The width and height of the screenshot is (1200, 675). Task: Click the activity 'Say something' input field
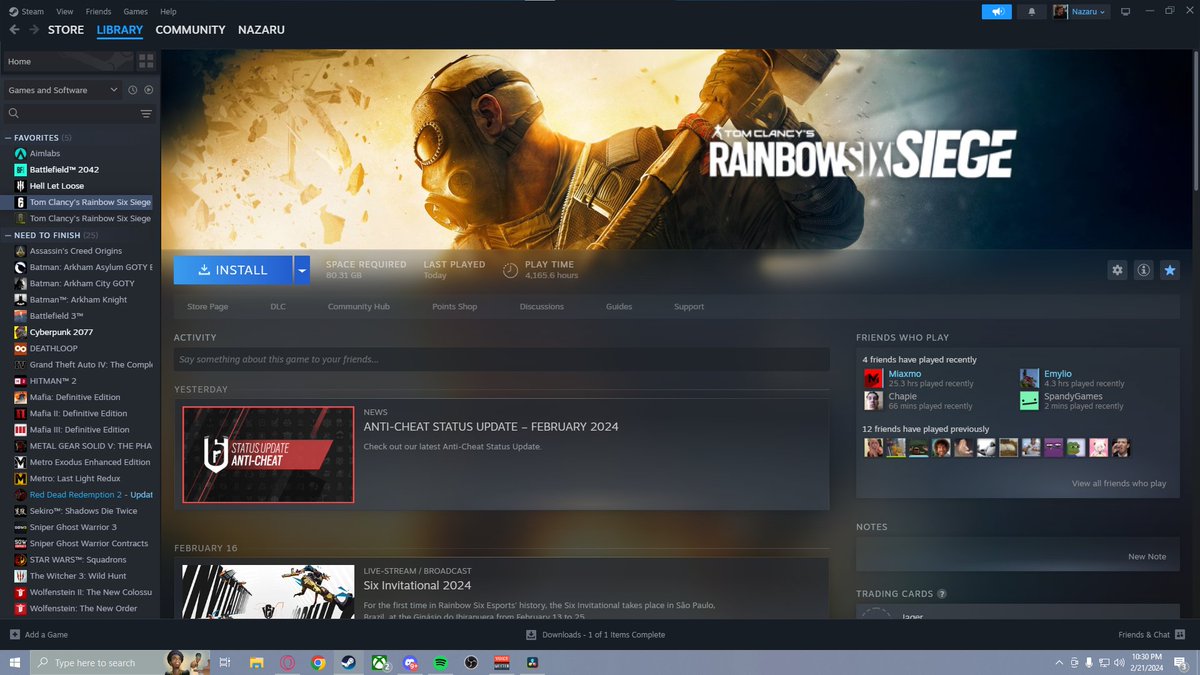(501, 359)
